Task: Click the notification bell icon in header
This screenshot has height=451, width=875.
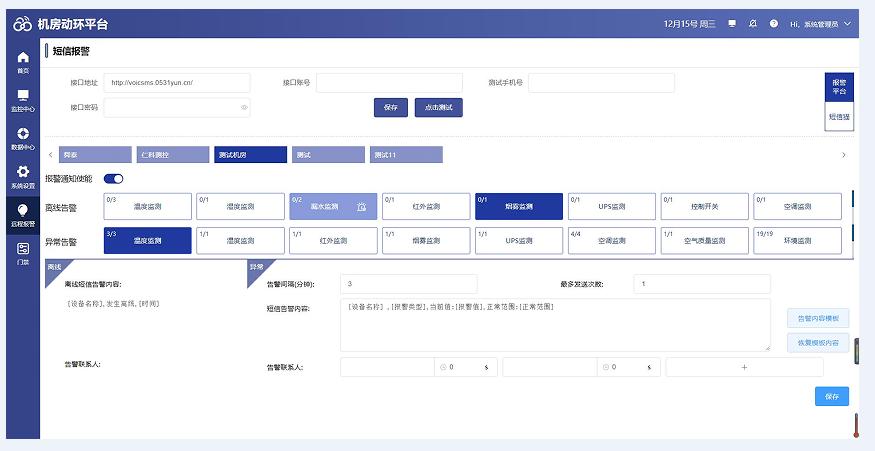Action: [753, 23]
